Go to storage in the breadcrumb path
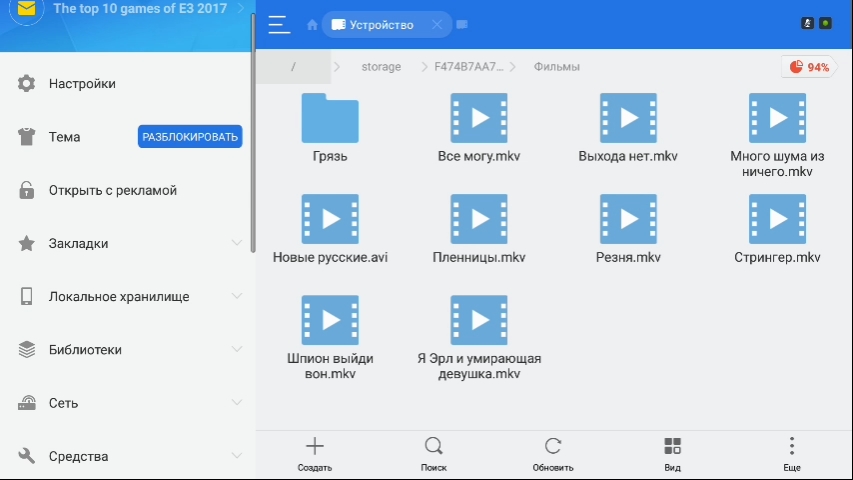Viewport: 853px width, 480px height. 381,67
